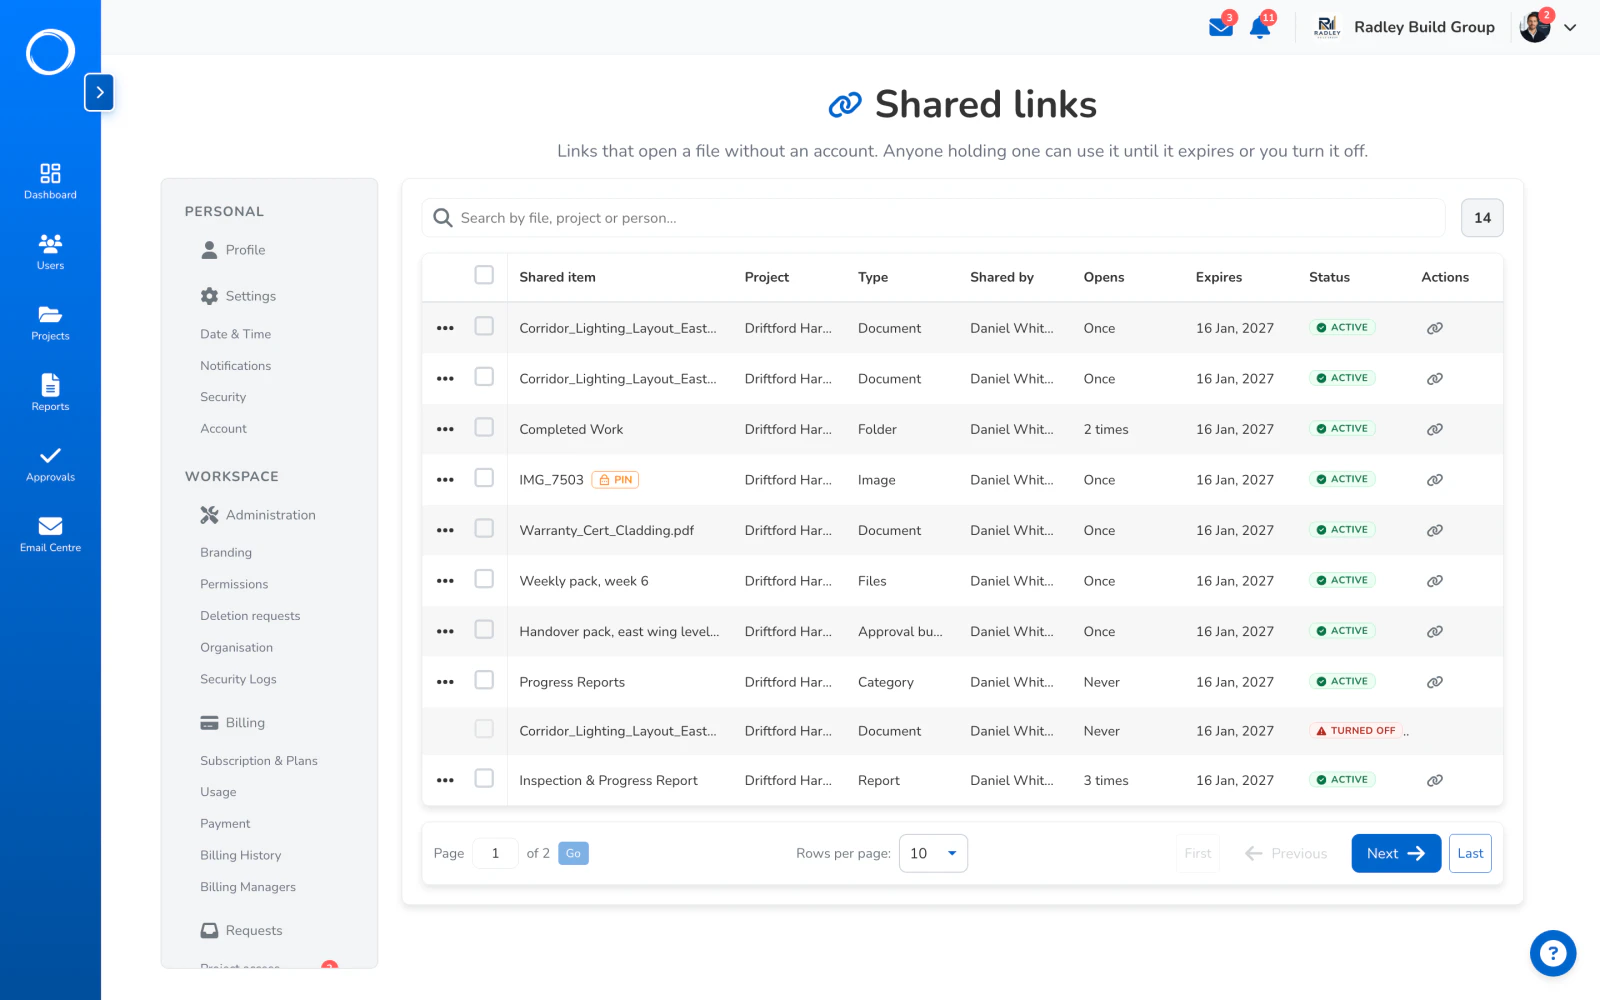Go to Next page
Image resolution: width=1600 pixels, height=1000 pixels.
(1396, 853)
